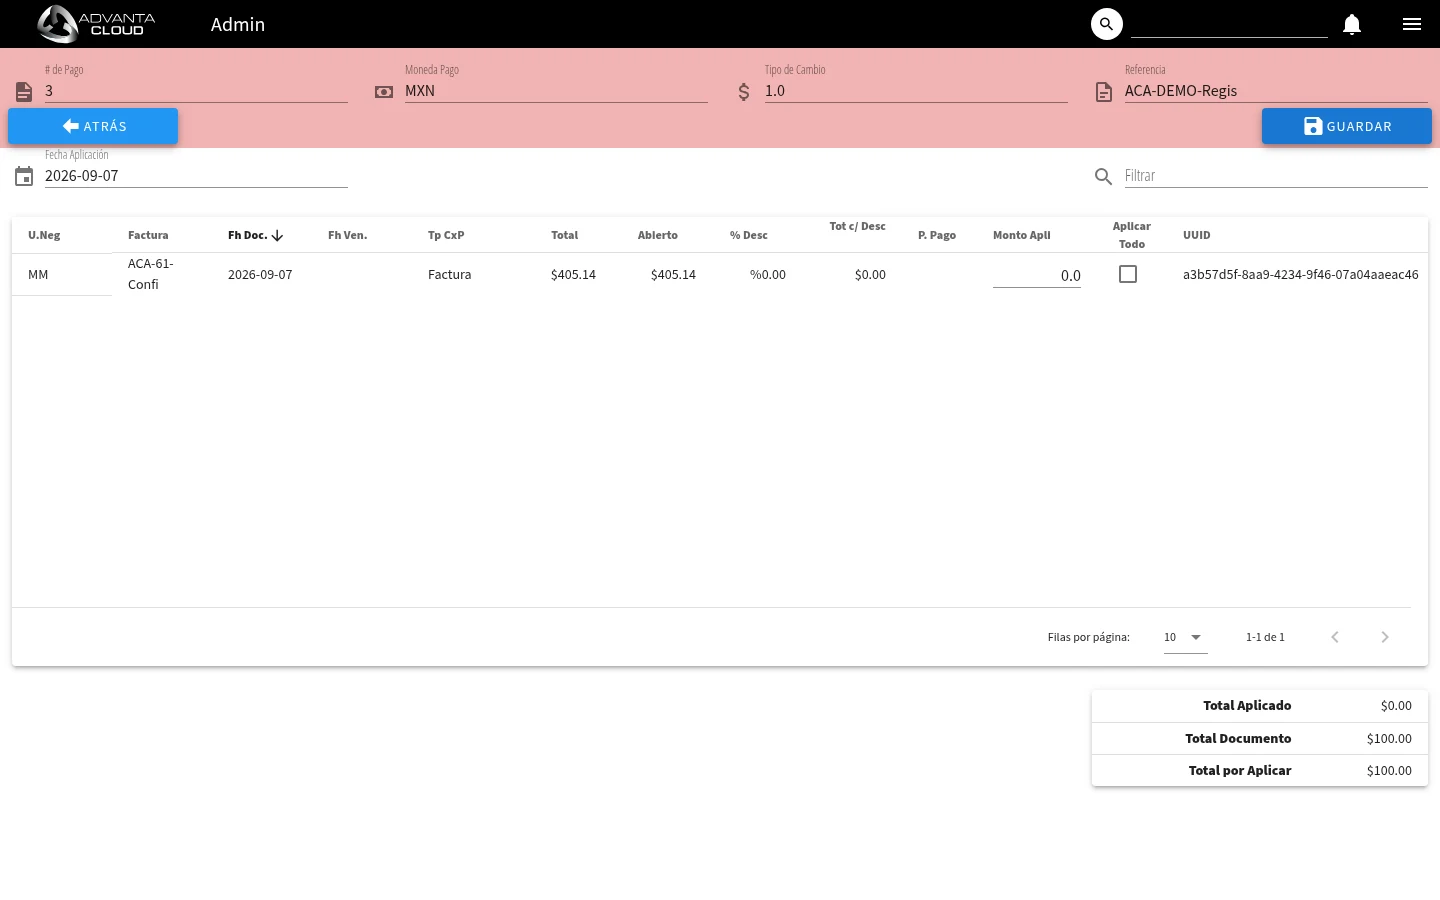
Task: Click the round search icon in header
Action: coord(1107,24)
